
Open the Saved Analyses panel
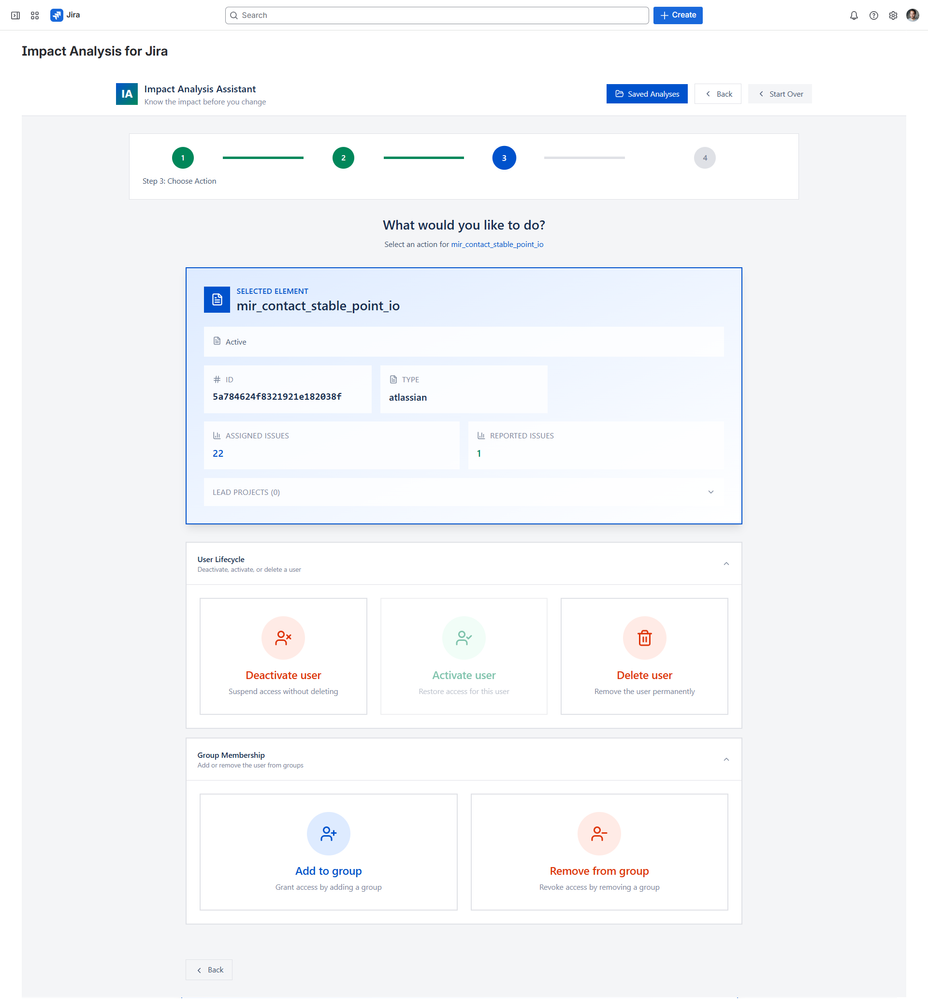pyautogui.click(x=646, y=93)
